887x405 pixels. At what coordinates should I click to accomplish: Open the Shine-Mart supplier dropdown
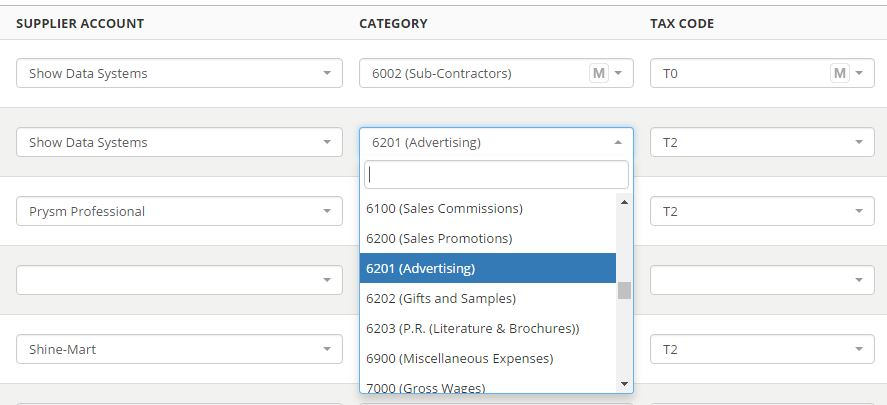(179, 349)
